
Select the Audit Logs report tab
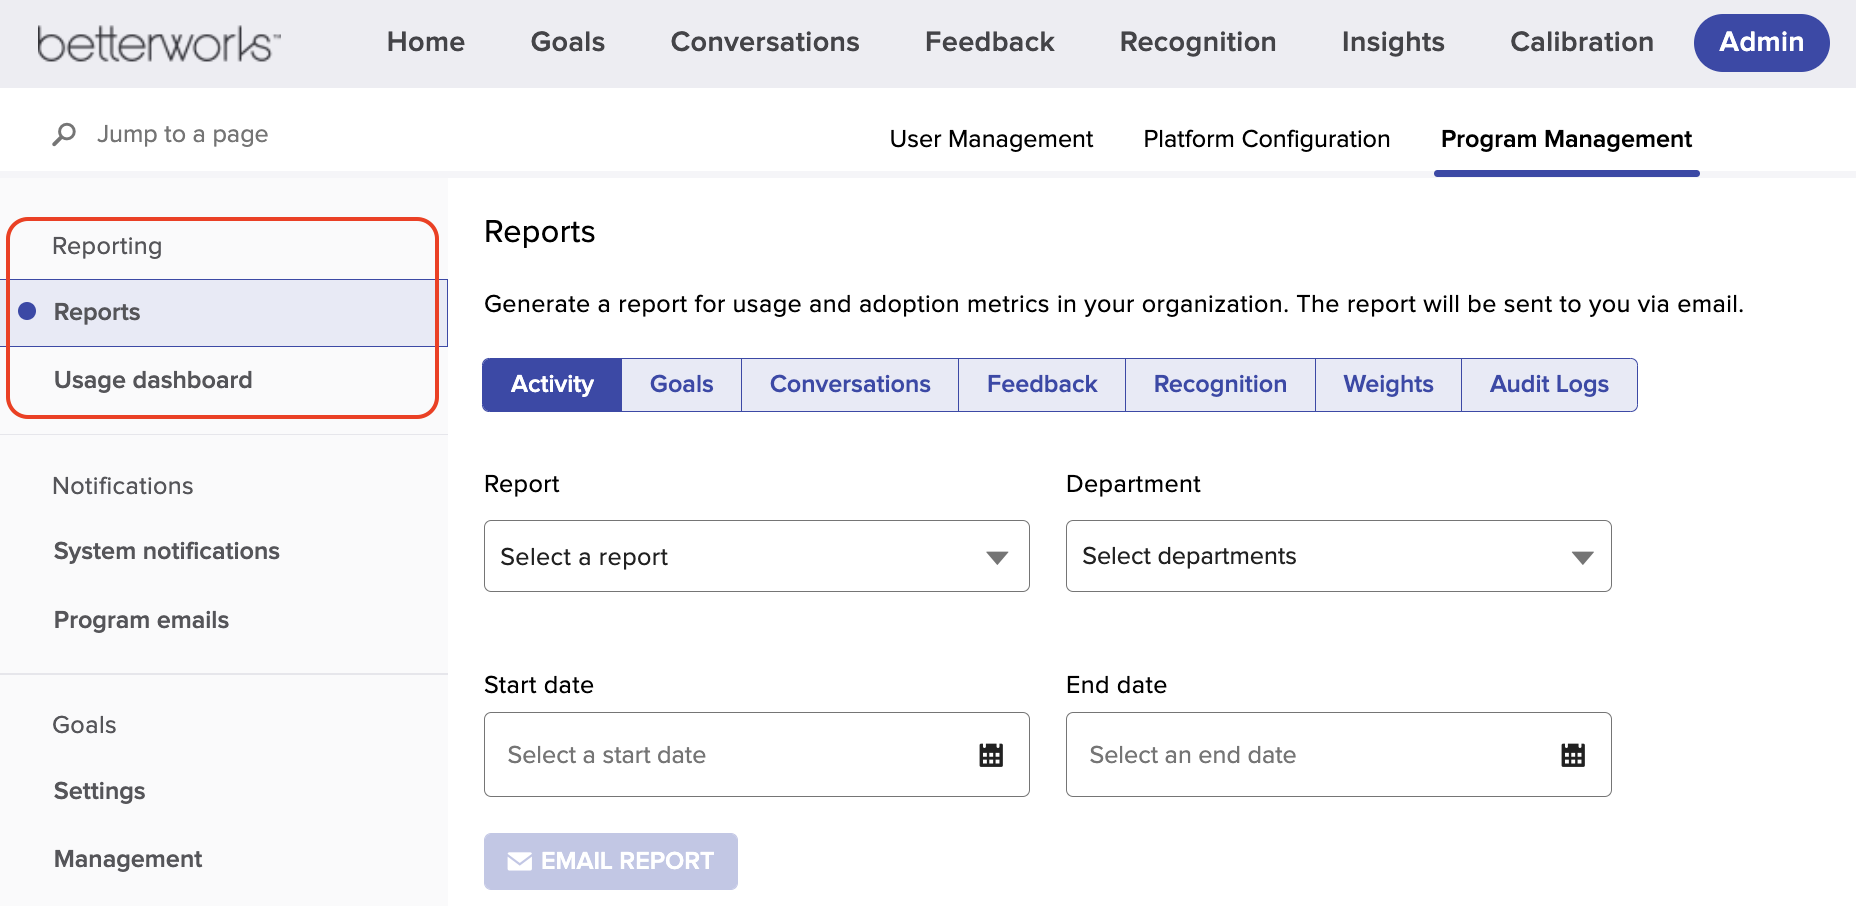(1549, 385)
